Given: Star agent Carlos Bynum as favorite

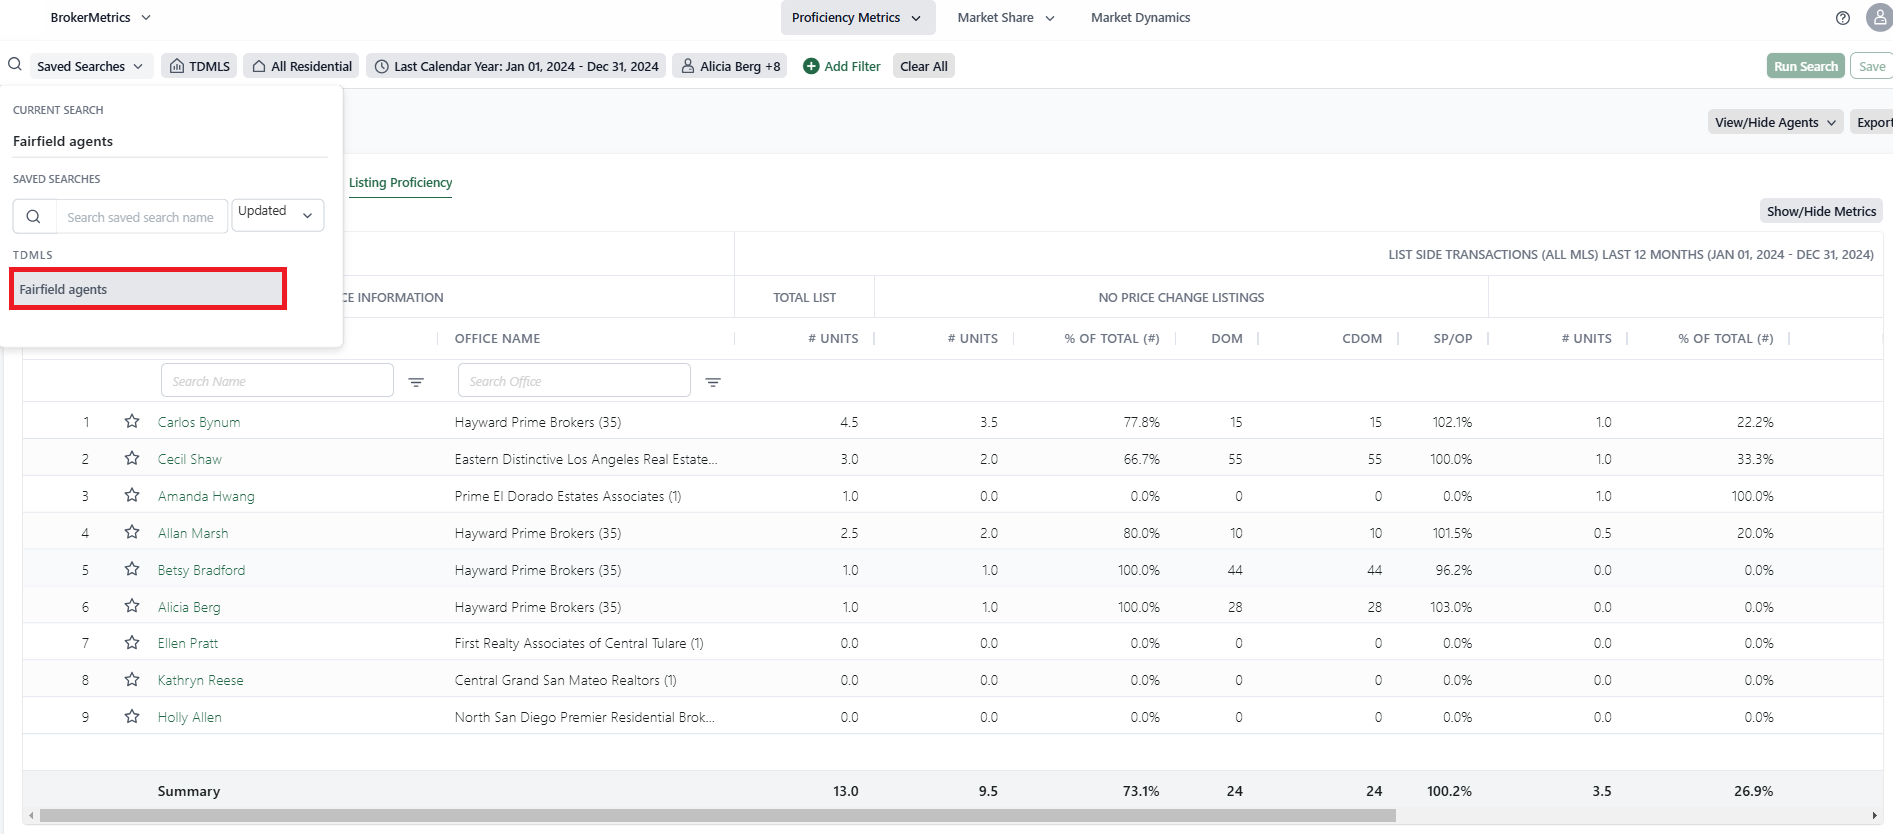Looking at the screenshot, I should pyautogui.click(x=132, y=422).
